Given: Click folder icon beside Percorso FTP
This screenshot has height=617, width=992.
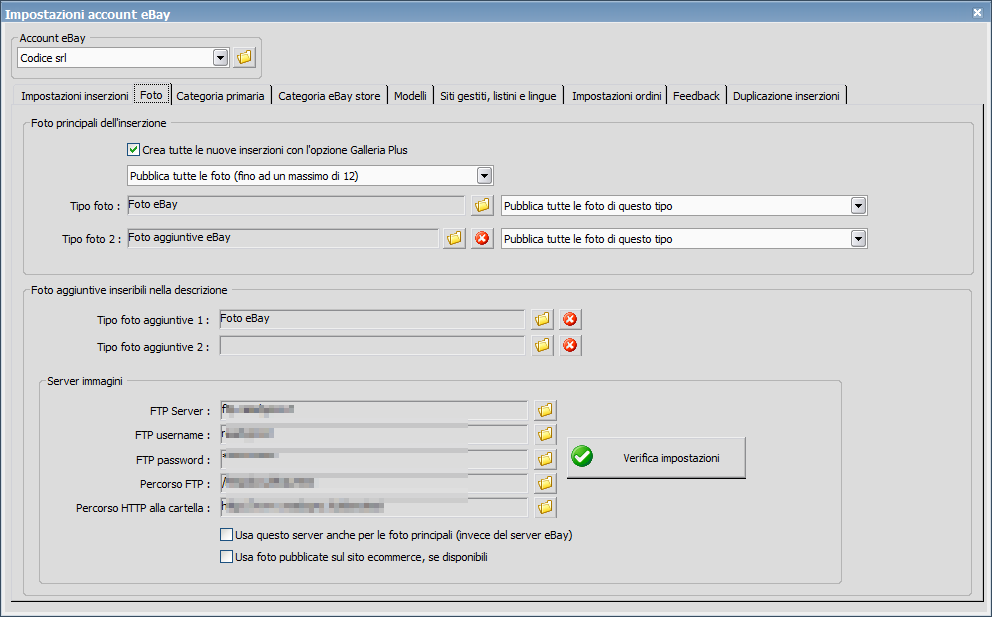Looking at the screenshot, I should pos(545,483).
